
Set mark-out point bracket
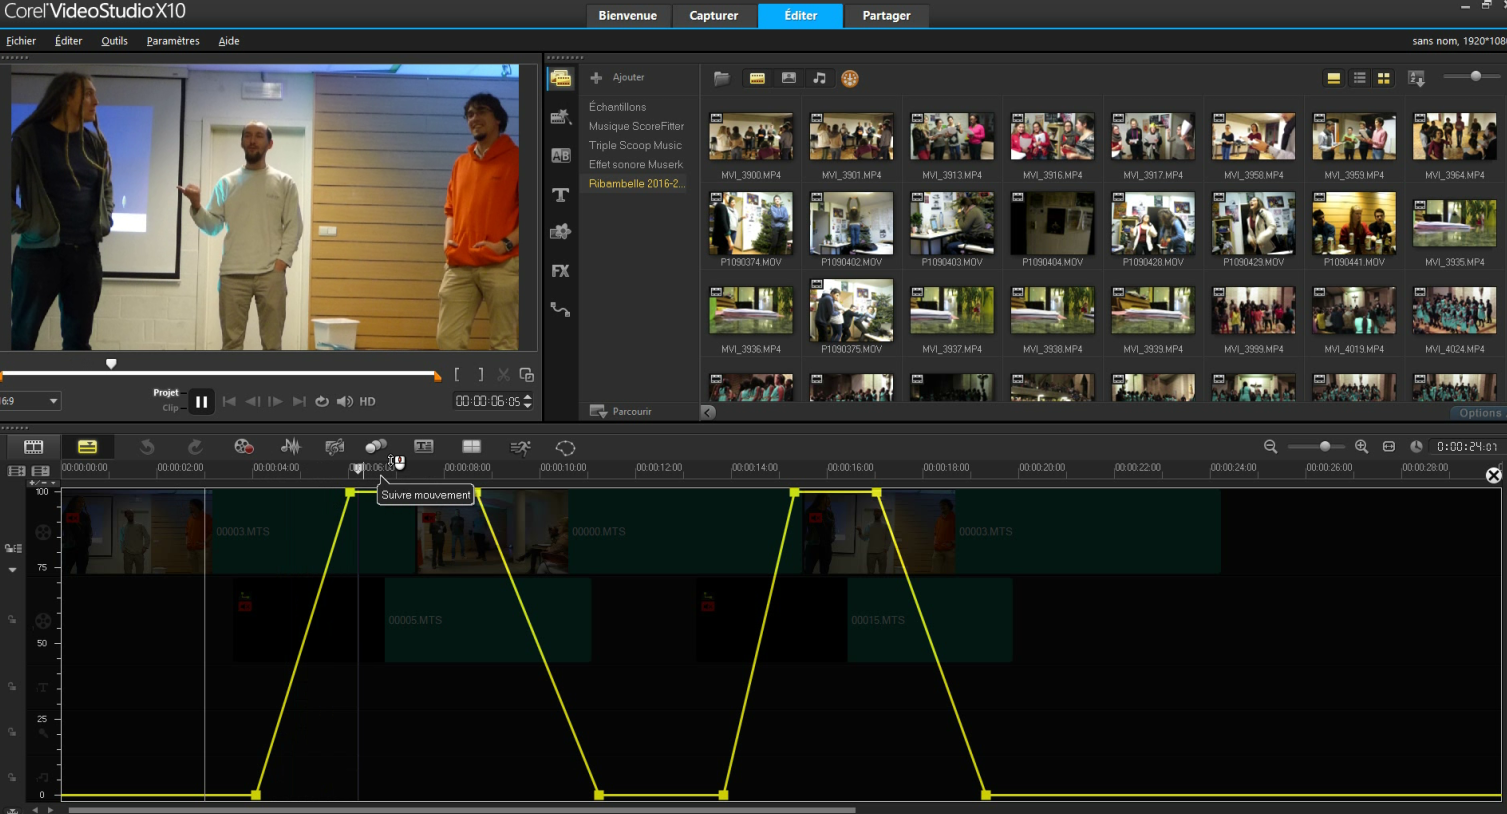coord(481,375)
